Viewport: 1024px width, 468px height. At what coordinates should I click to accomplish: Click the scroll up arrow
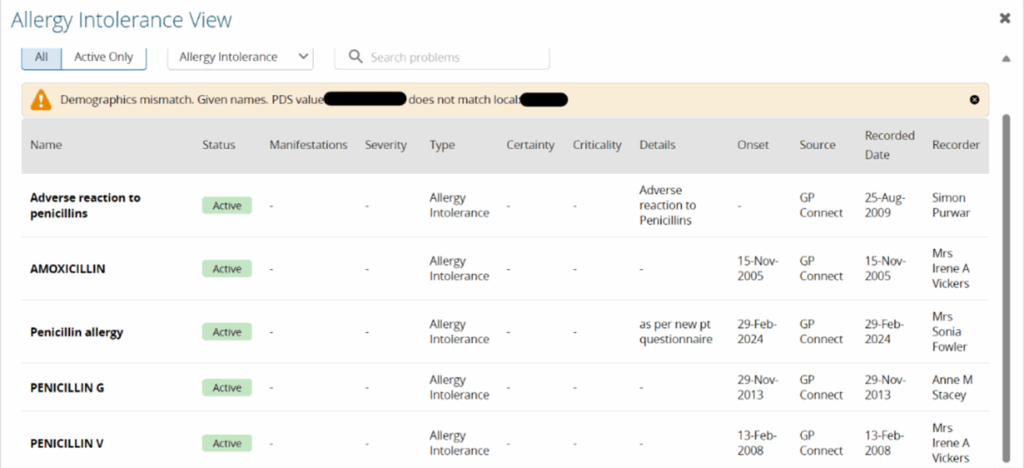1006,59
